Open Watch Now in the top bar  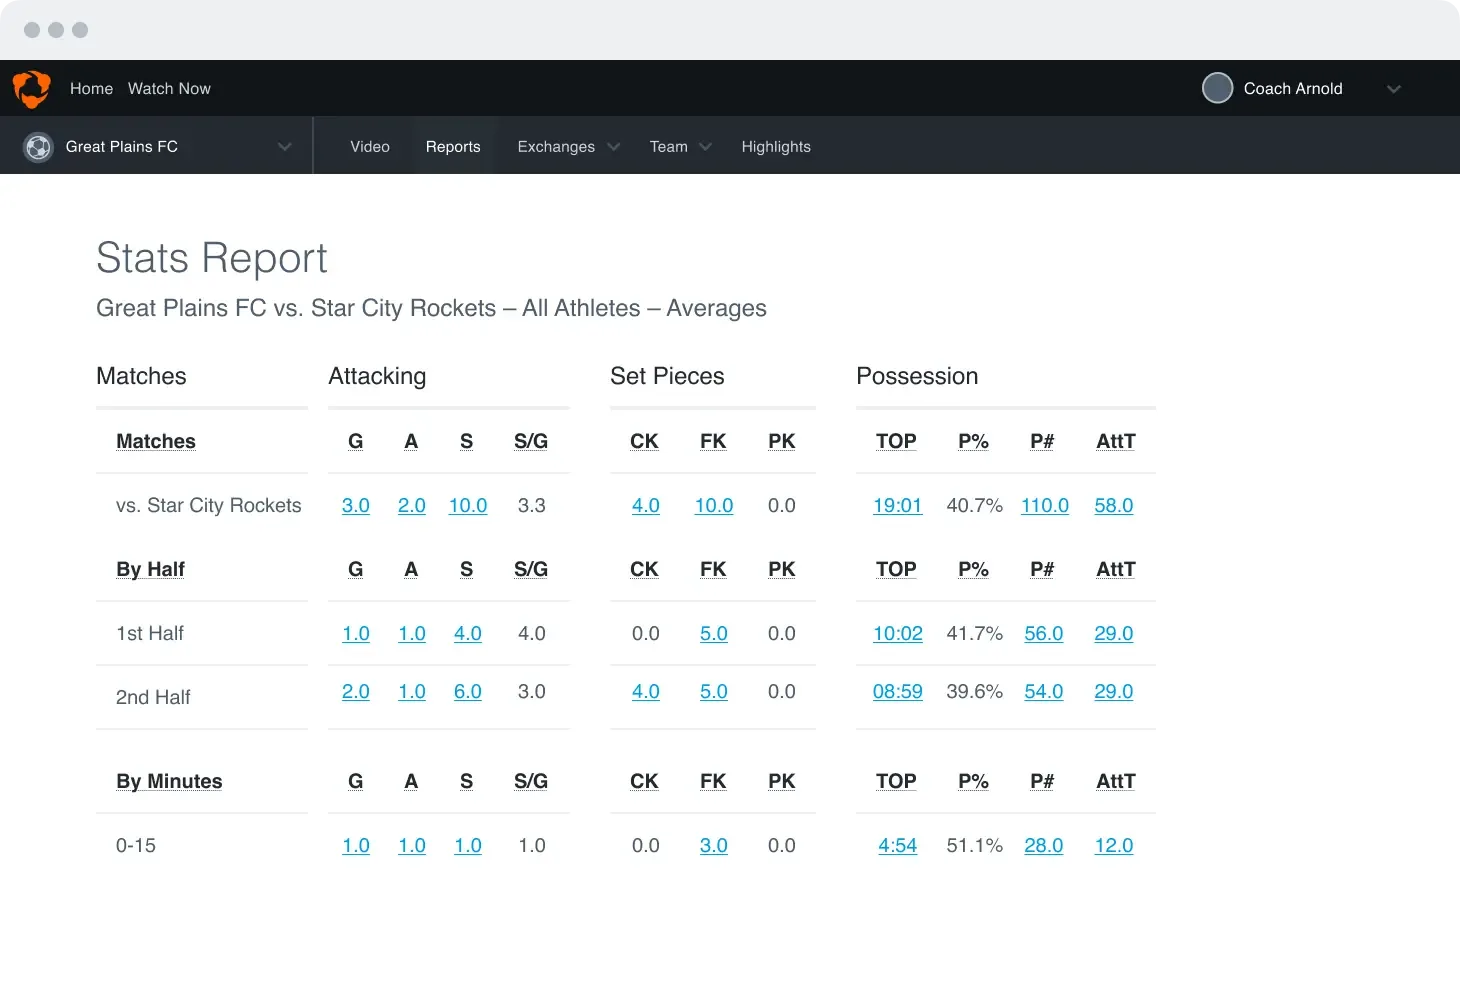coord(169,88)
